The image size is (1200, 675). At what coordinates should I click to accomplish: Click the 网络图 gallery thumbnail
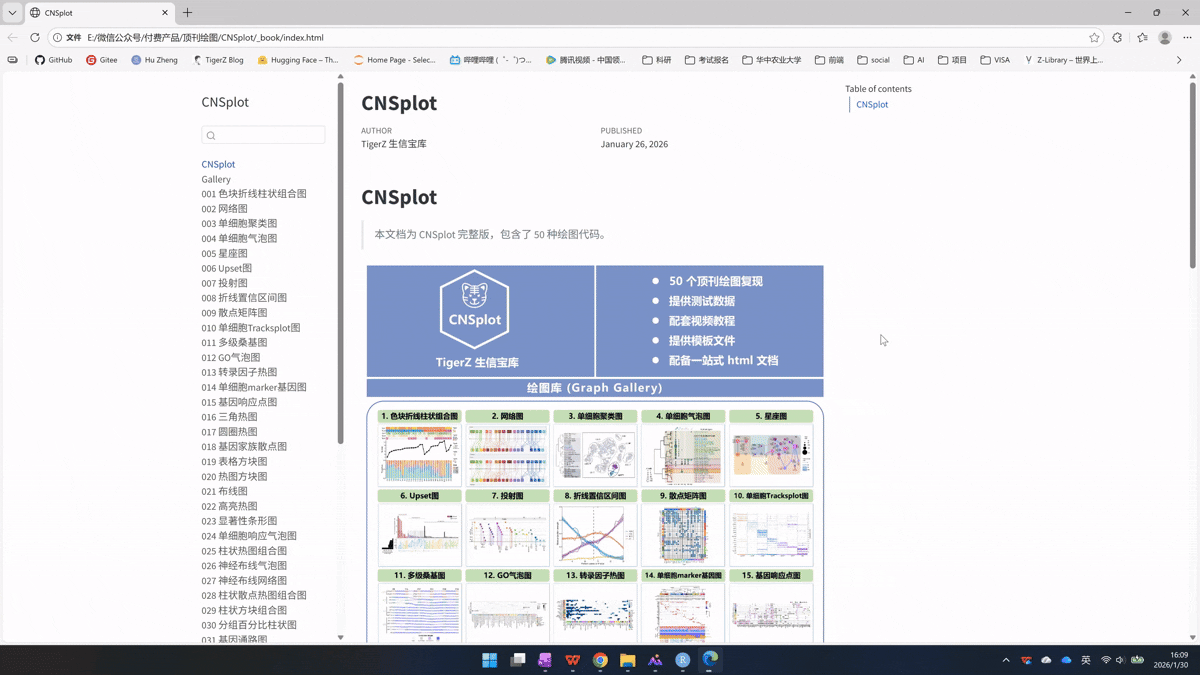tap(507, 456)
